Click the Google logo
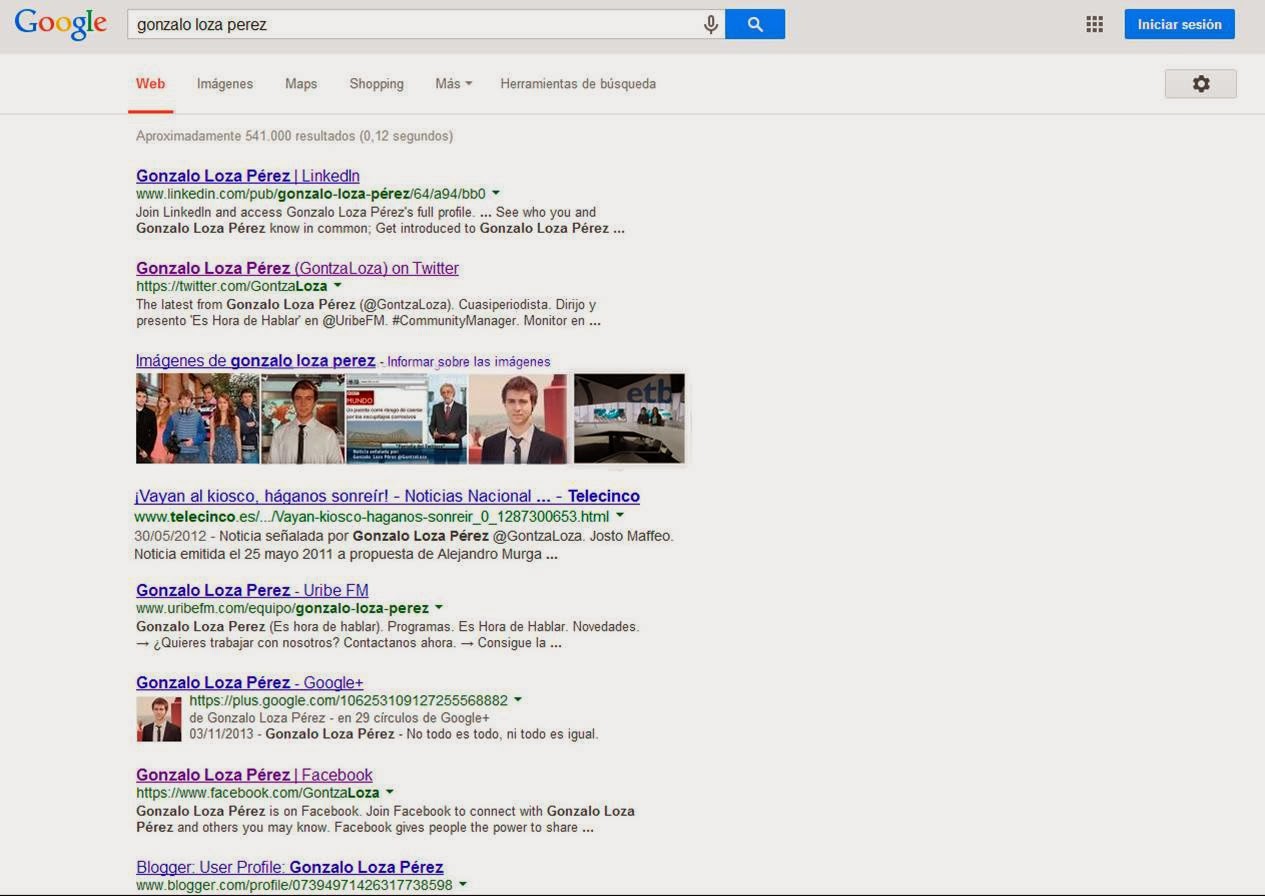This screenshot has width=1265, height=896. (61, 24)
